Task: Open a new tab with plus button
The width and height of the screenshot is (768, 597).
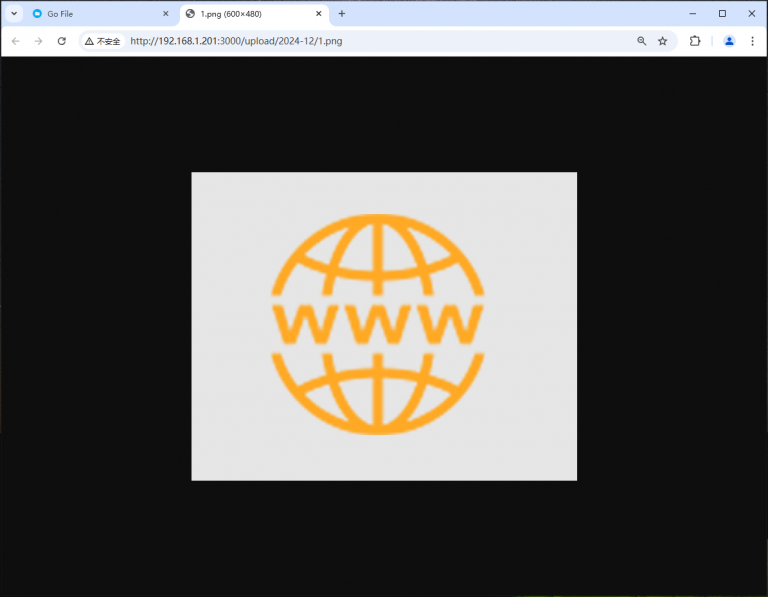Action: (x=342, y=14)
